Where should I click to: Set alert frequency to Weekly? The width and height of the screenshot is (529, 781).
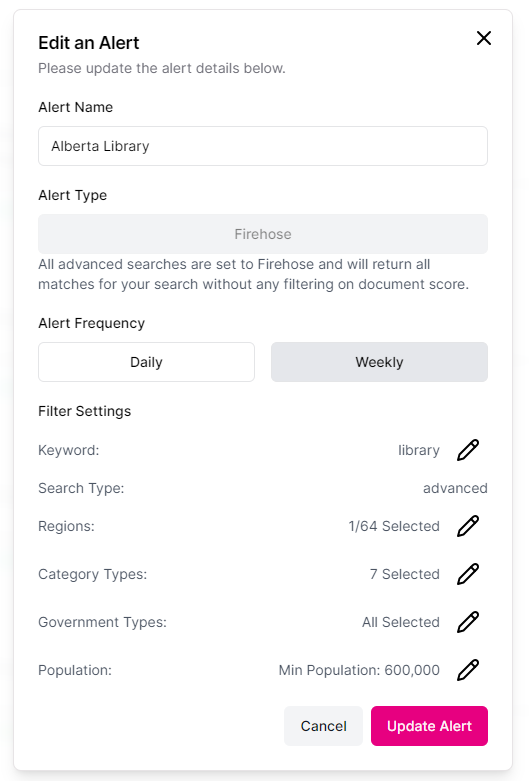point(379,362)
